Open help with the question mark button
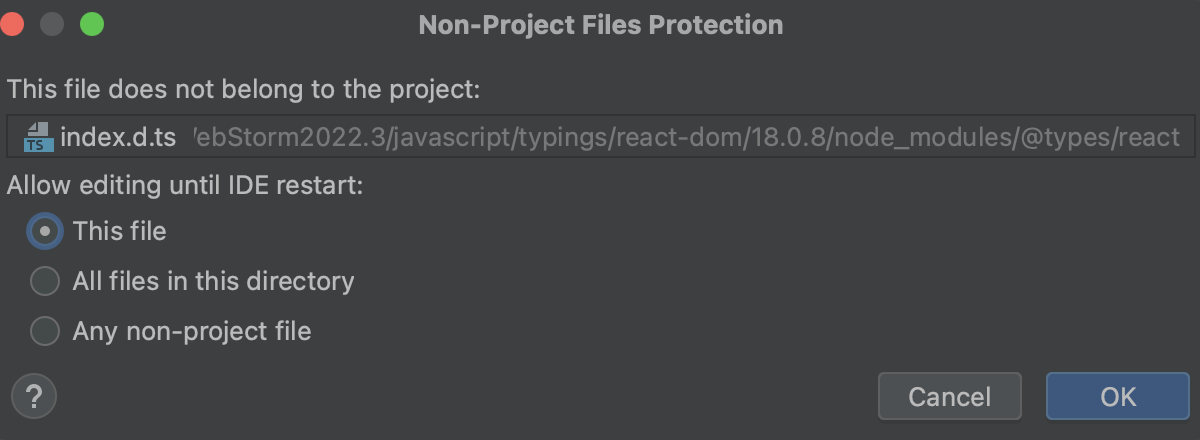 tap(33, 395)
